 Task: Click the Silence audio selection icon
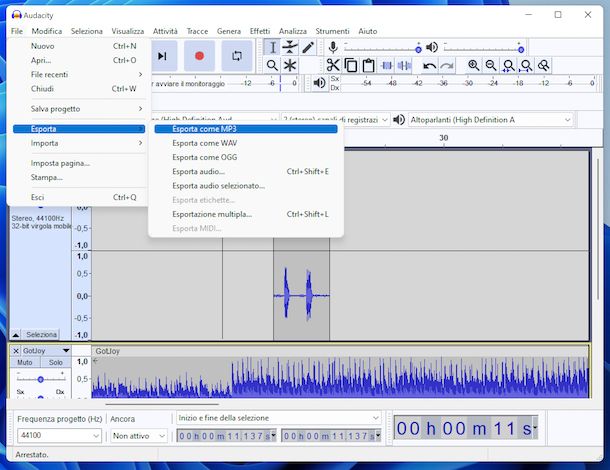click(404, 65)
